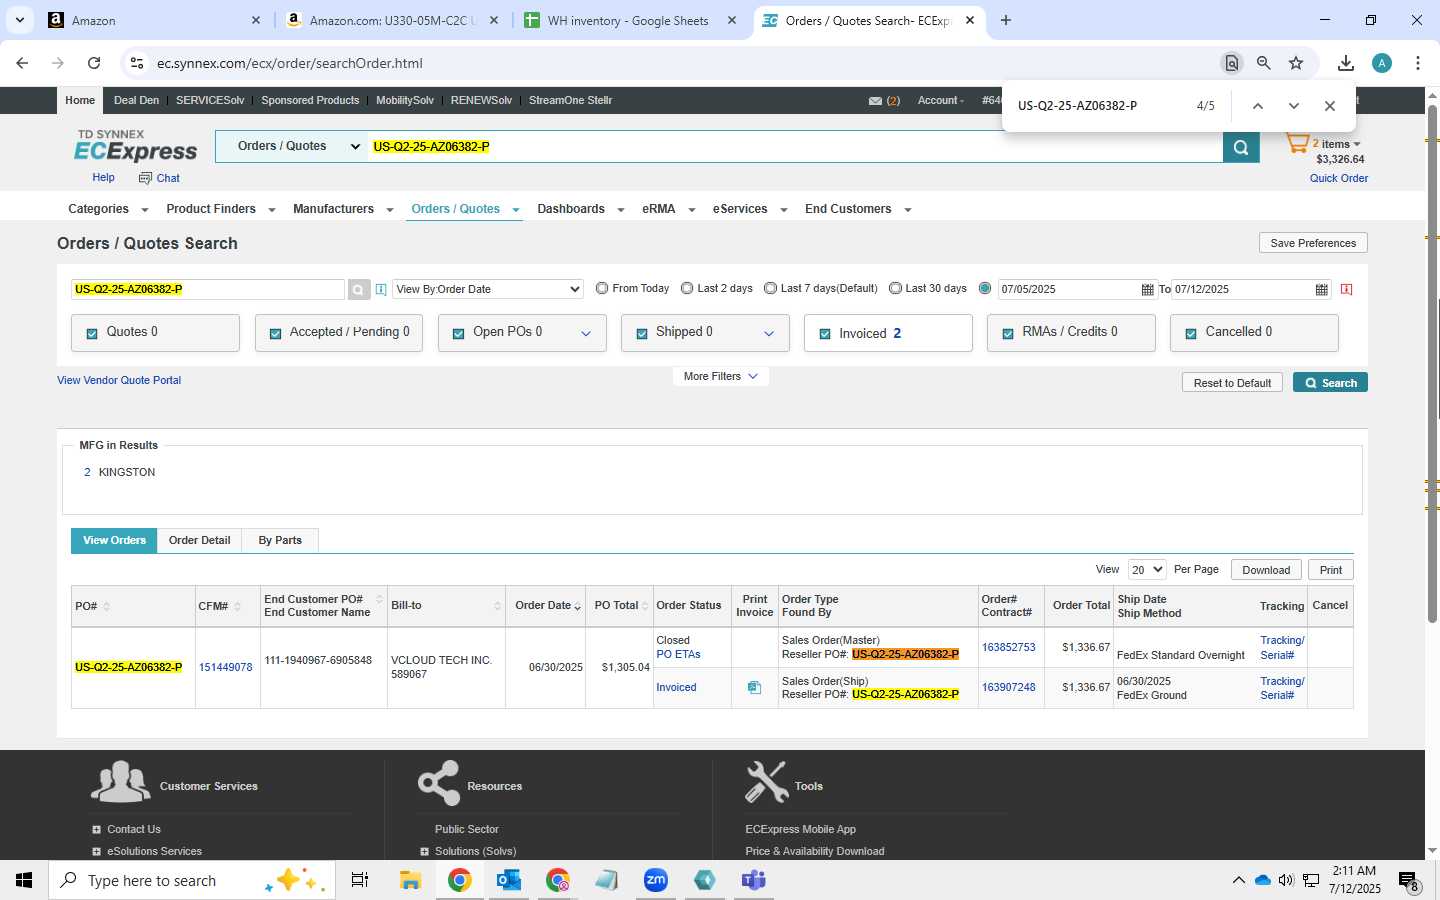
Task: Toggle the Quotes checkbox
Action: point(92,334)
